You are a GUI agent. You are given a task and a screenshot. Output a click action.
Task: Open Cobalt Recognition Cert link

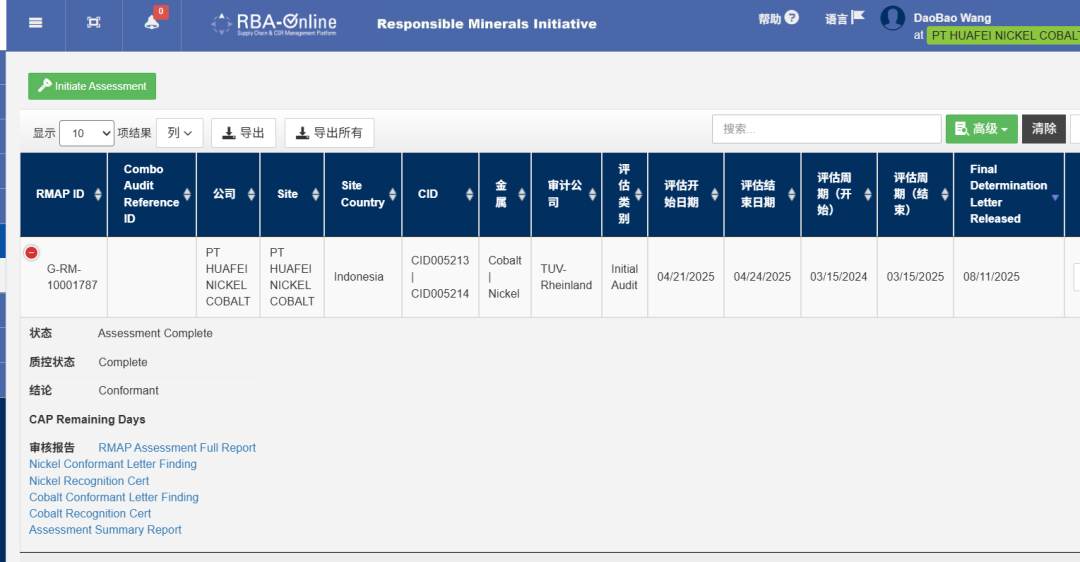click(x=90, y=513)
